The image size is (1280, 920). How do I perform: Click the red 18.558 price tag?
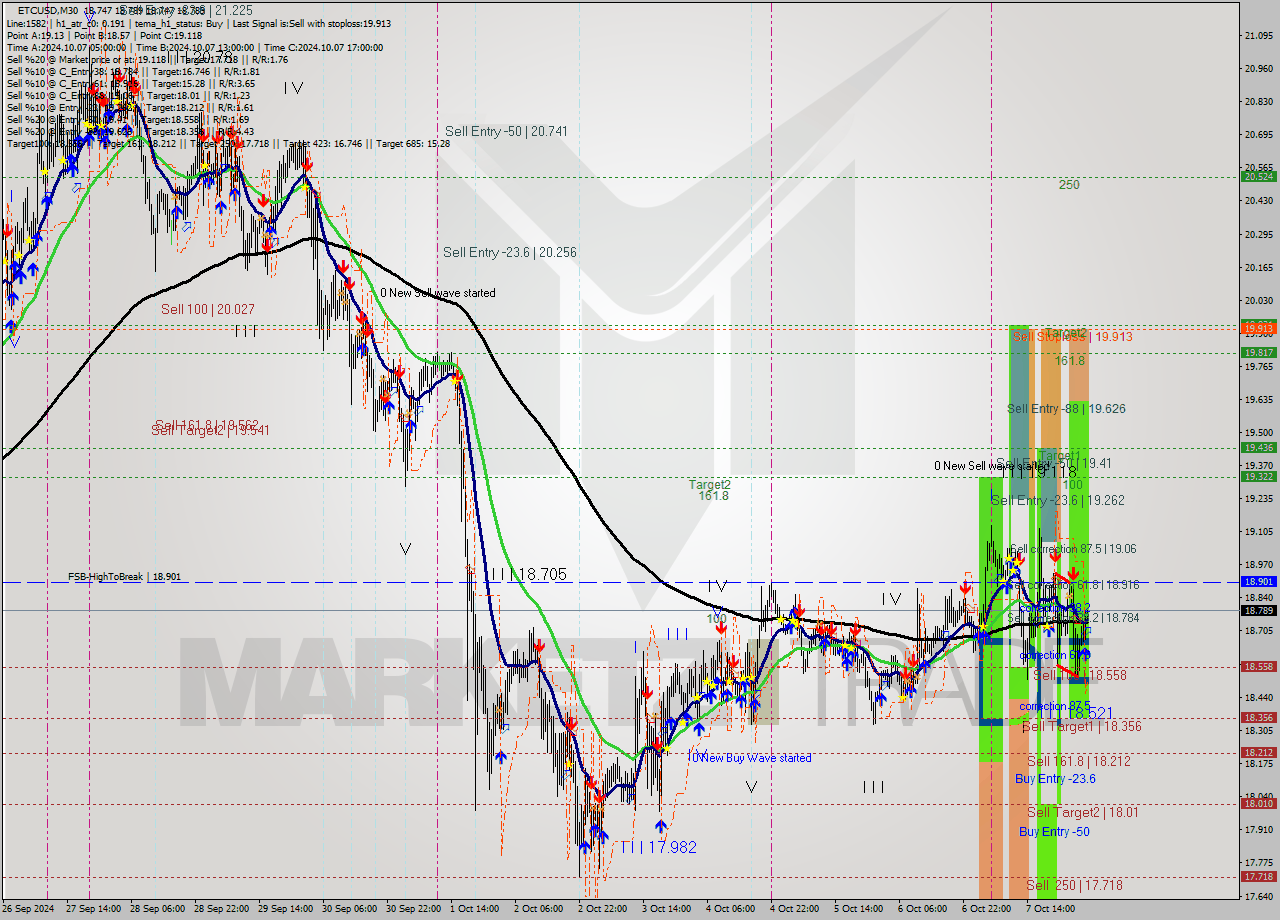pos(1258,667)
